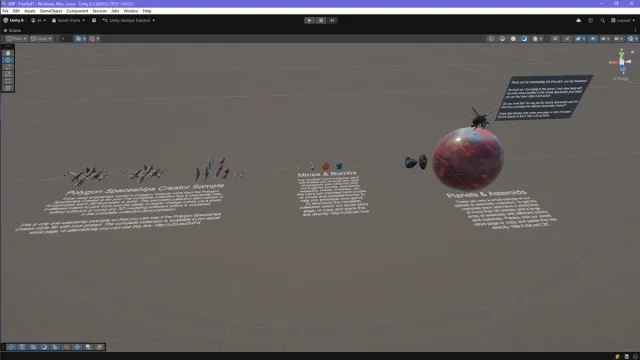
Task: Open the Asset Store dropdown
Action: point(68,20)
